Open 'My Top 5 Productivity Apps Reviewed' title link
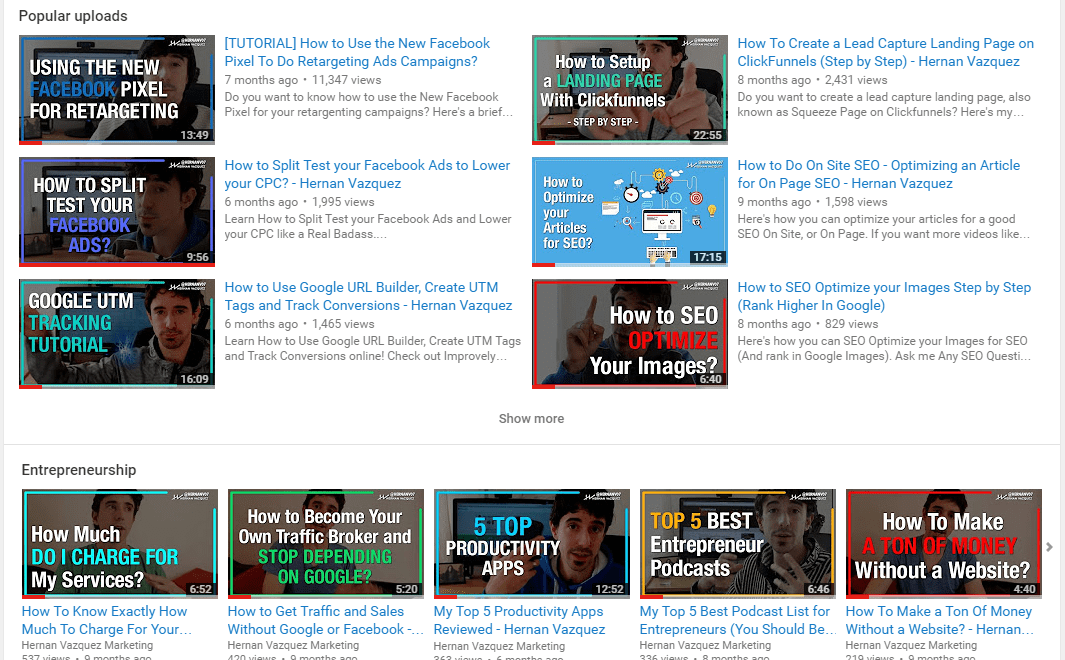The width and height of the screenshot is (1065, 660). [x=520, y=621]
